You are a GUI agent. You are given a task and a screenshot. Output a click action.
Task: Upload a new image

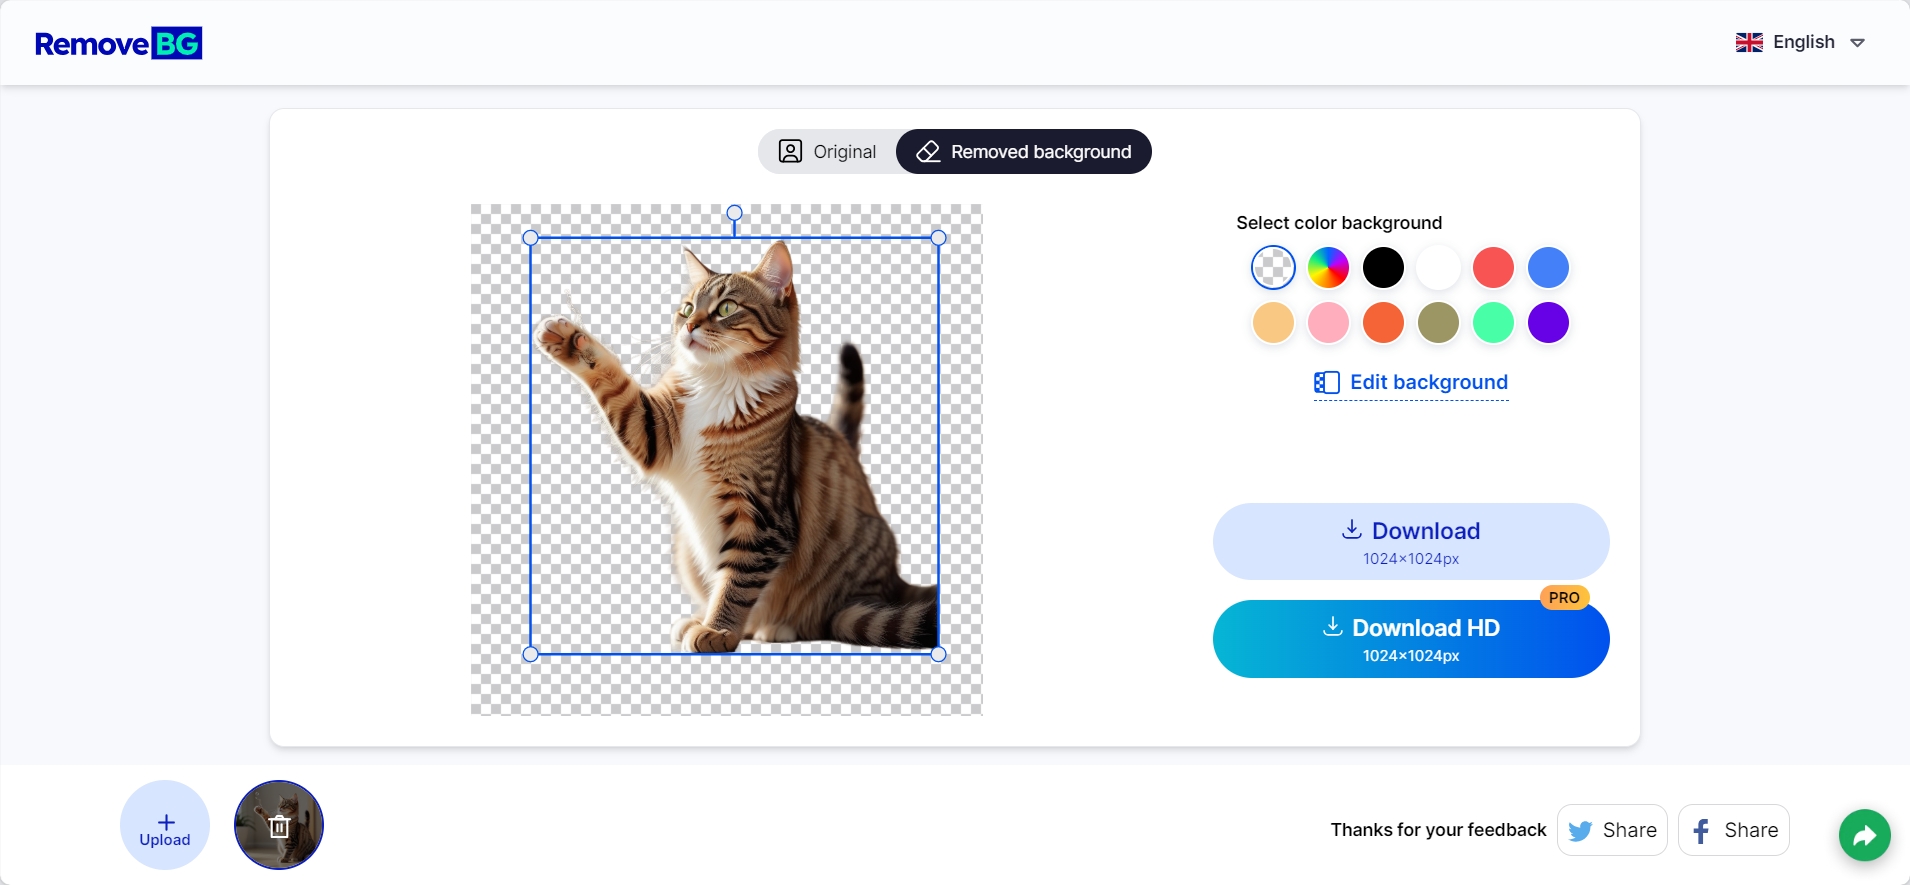tap(165, 825)
